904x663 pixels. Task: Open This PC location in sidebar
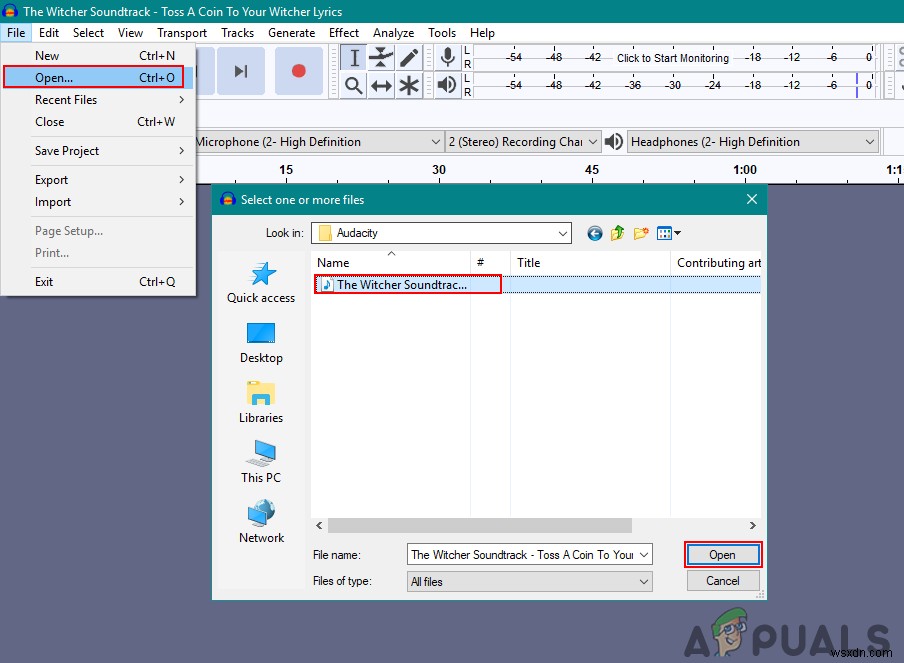(x=261, y=462)
